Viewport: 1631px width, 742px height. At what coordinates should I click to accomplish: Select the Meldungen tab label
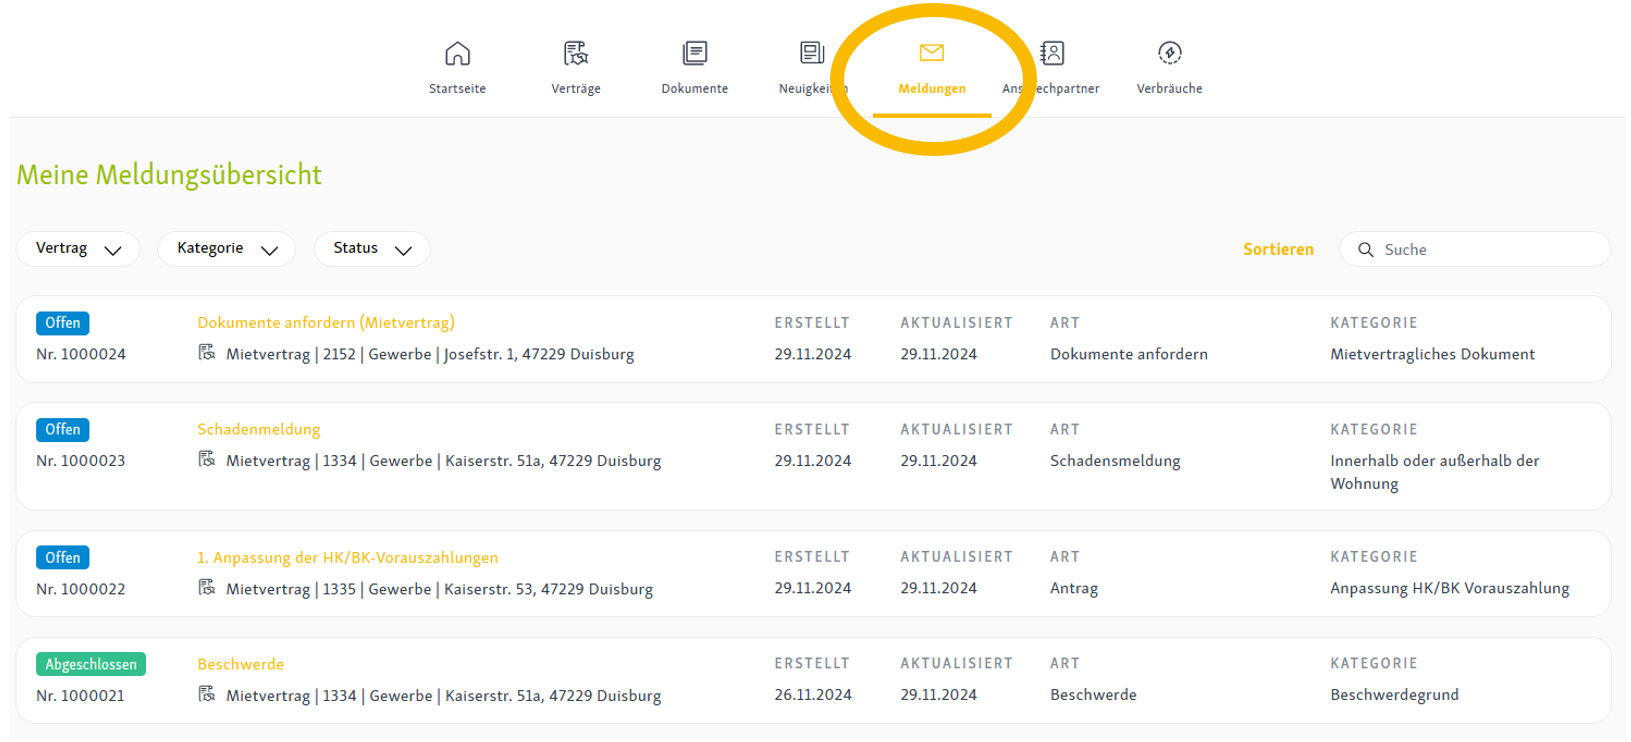[x=932, y=89]
